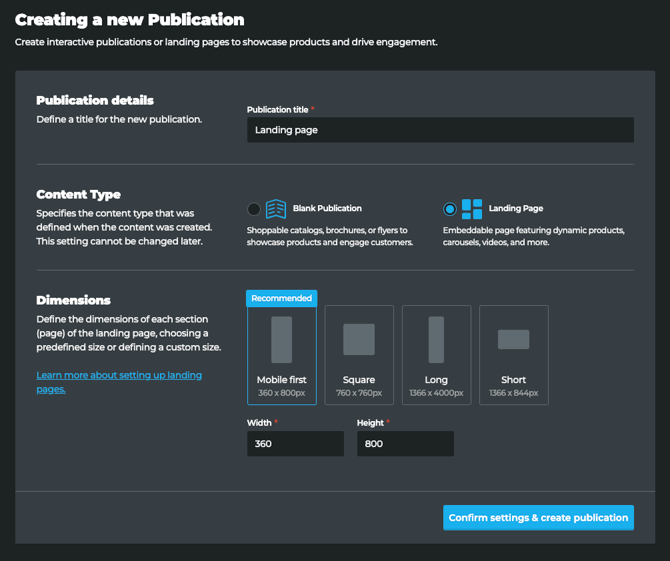Click the Recommended badge above Mobile first

(281, 298)
